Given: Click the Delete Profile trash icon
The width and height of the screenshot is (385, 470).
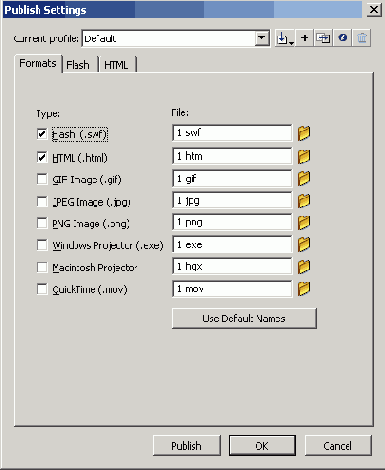Looking at the screenshot, I should coord(362,38).
